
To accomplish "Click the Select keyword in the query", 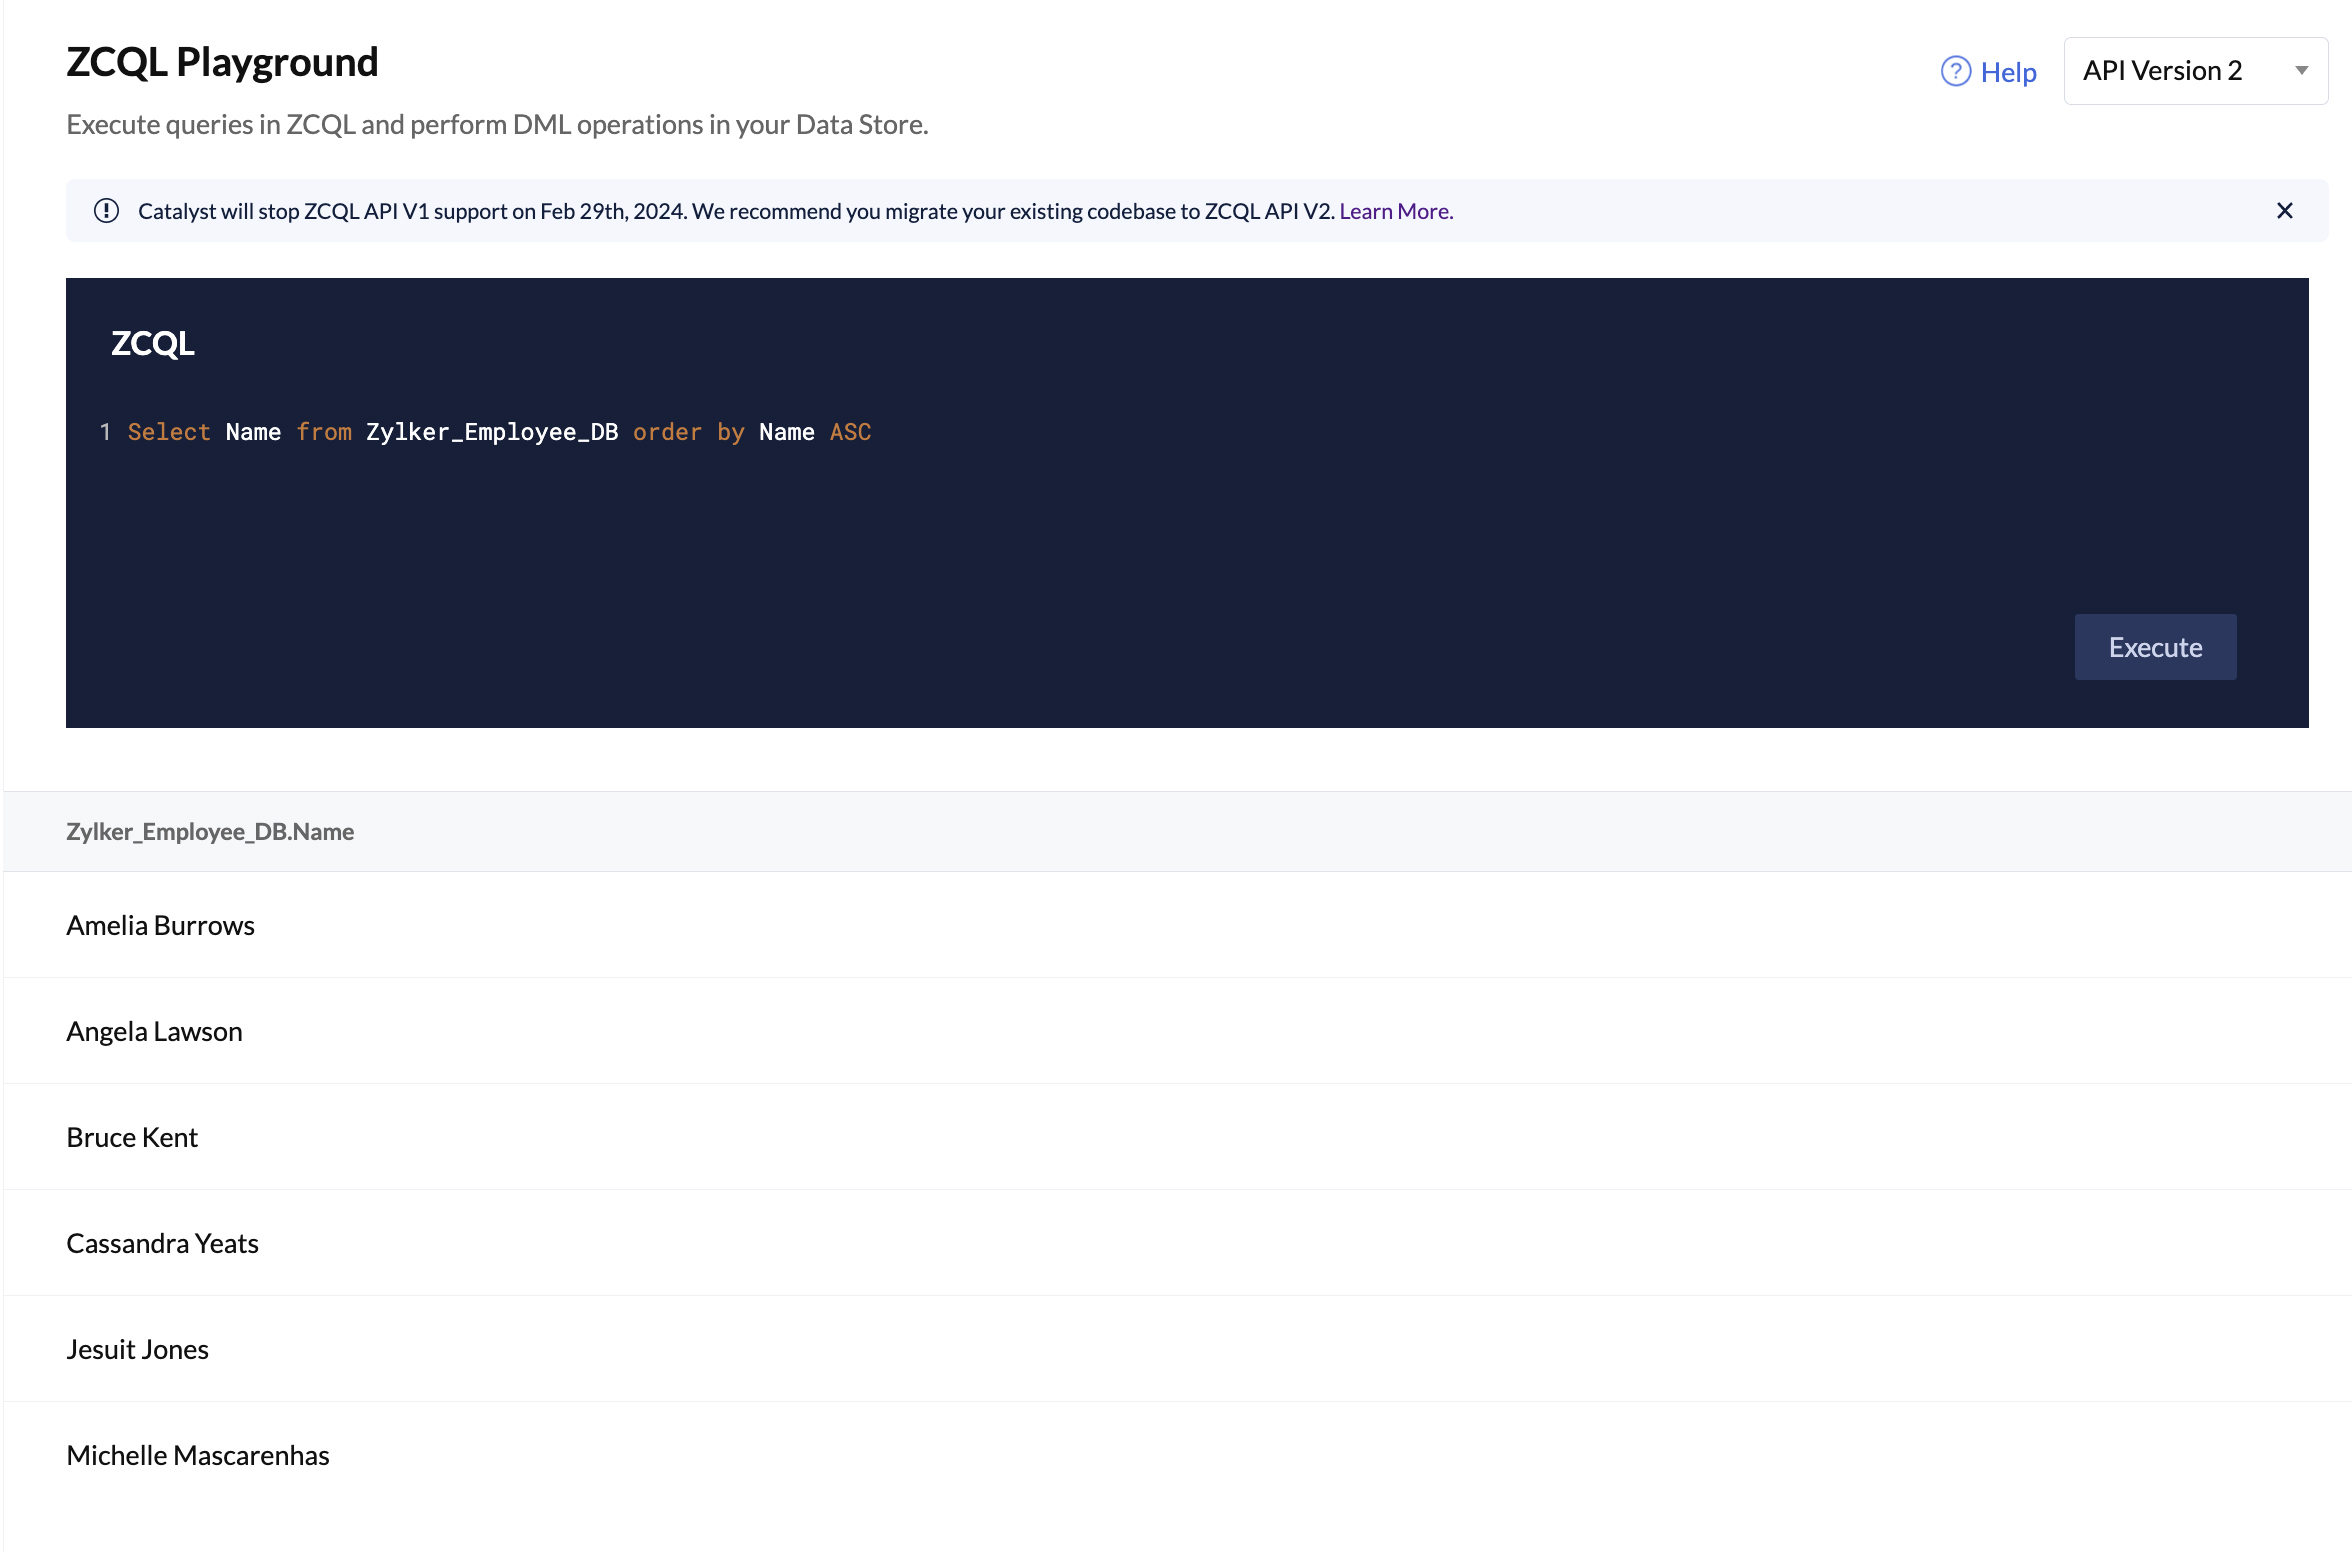I will (x=169, y=432).
